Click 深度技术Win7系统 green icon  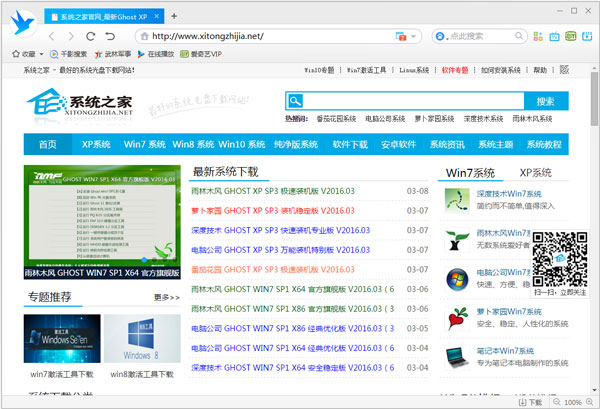click(457, 200)
